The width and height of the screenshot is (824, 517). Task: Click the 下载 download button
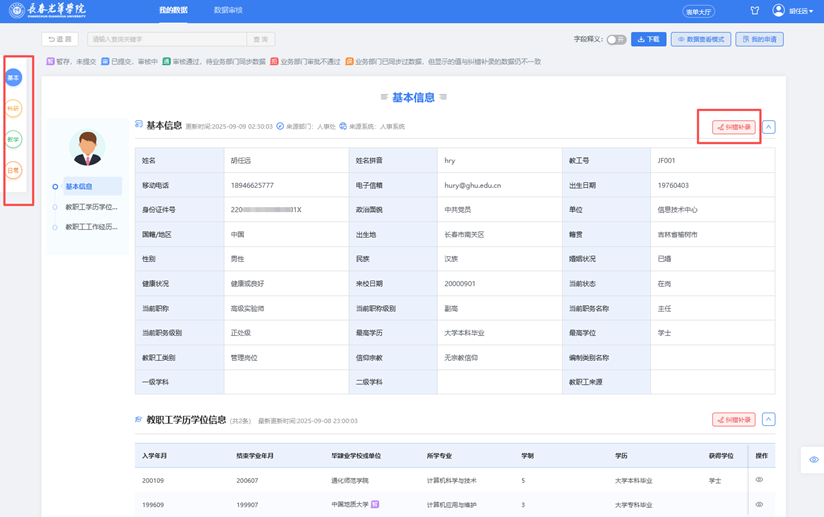648,40
